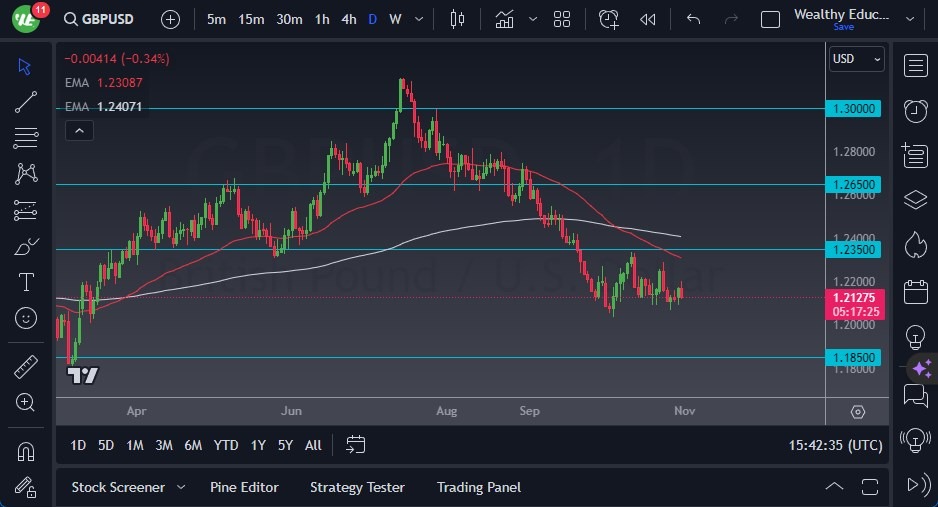The height and width of the screenshot is (507, 938).
Task: Open the USD currency dropdown
Action: click(x=857, y=59)
